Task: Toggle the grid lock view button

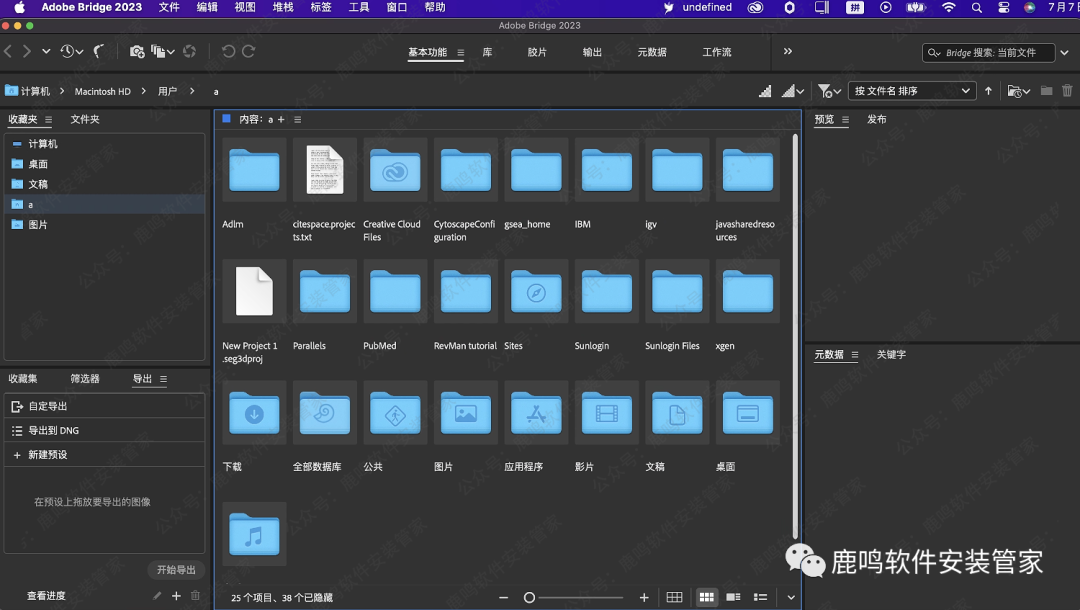Action: (x=675, y=597)
